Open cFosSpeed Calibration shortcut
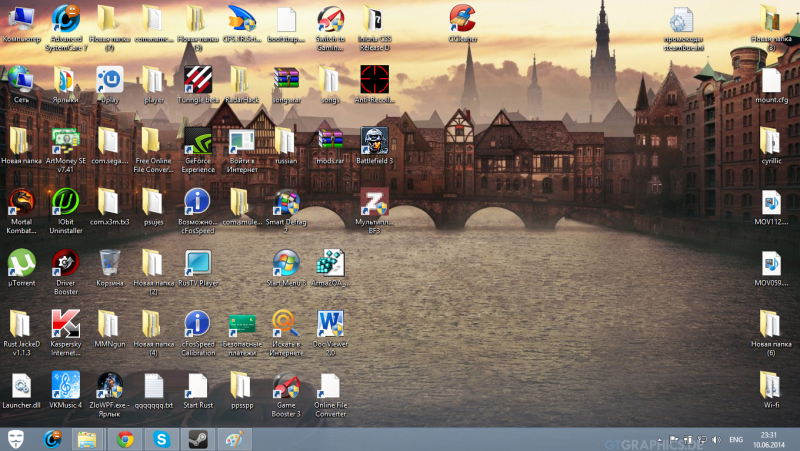This screenshot has width=800, height=451. point(198,324)
